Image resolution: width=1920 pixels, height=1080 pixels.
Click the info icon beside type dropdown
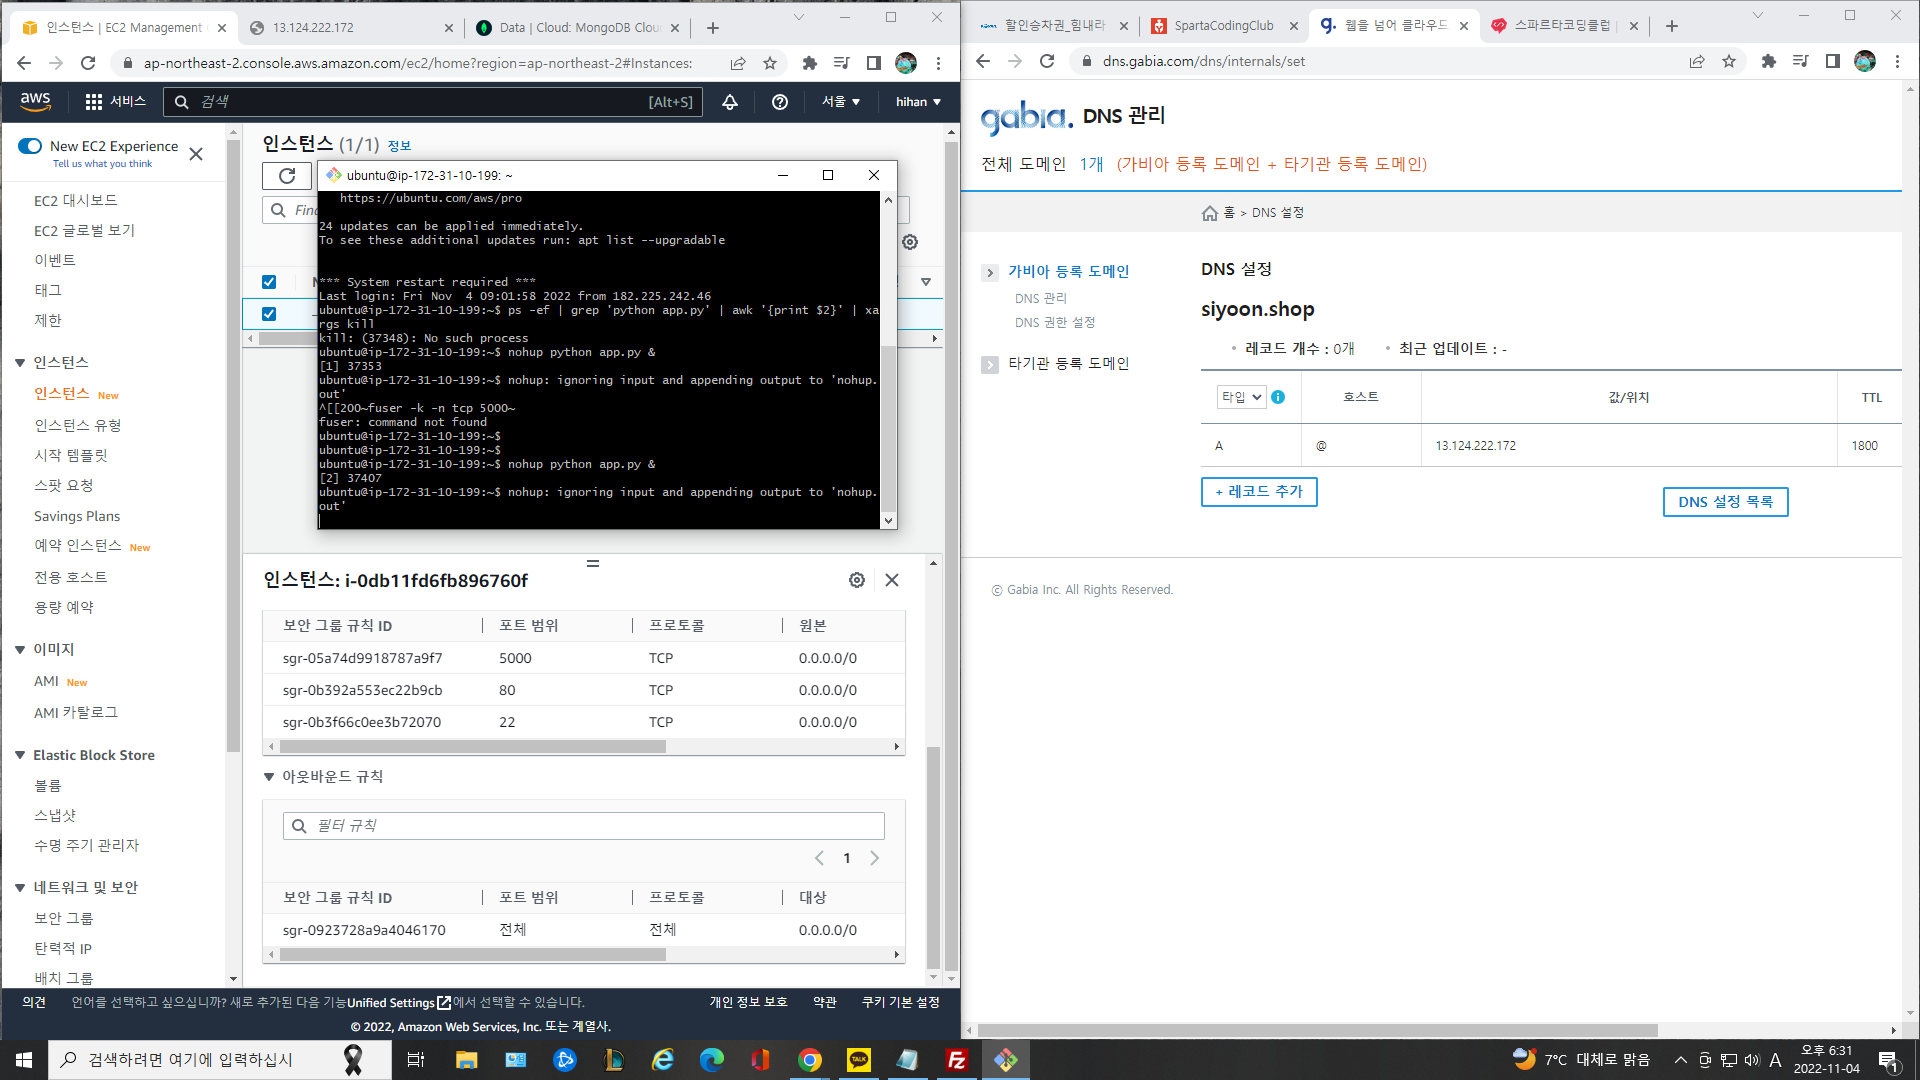(x=1278, y=397)
